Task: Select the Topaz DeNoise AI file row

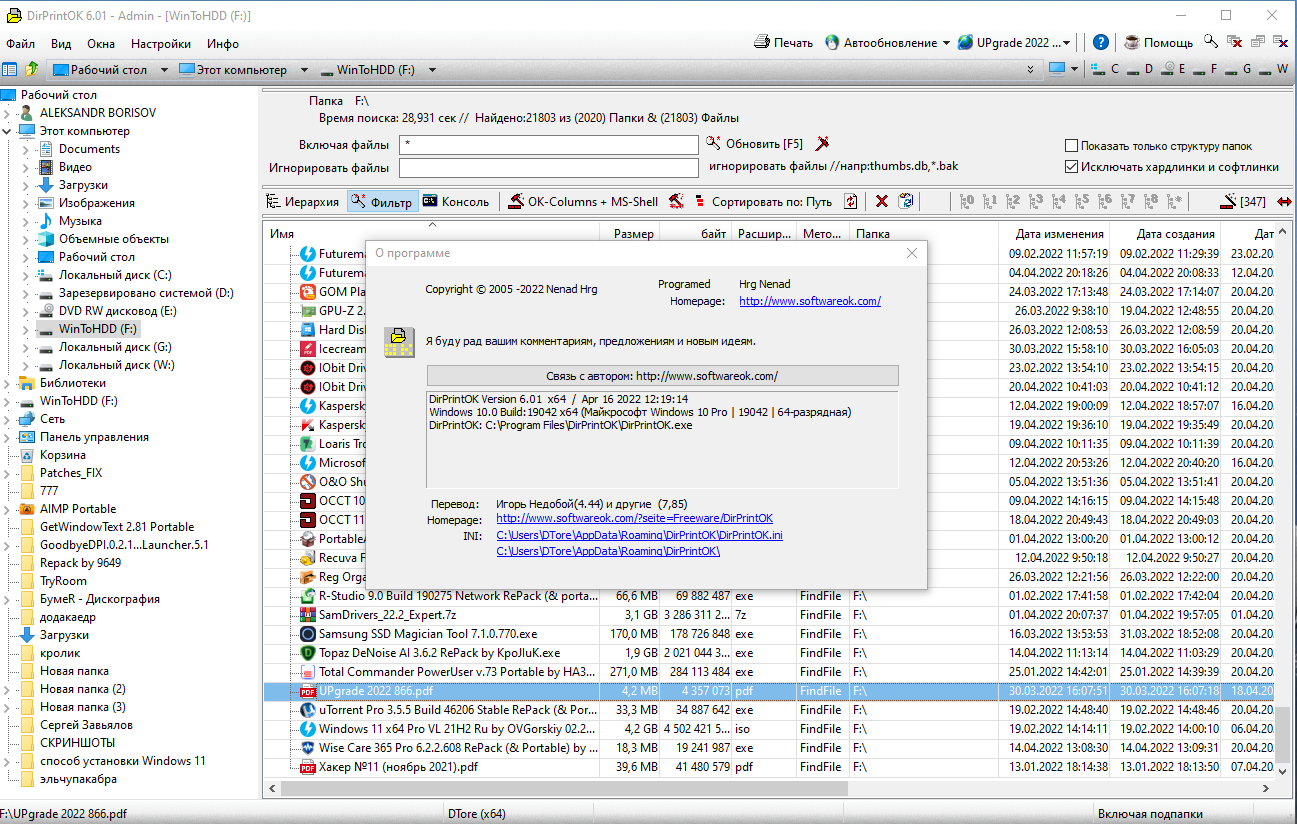Action: [x=770, y=653]
